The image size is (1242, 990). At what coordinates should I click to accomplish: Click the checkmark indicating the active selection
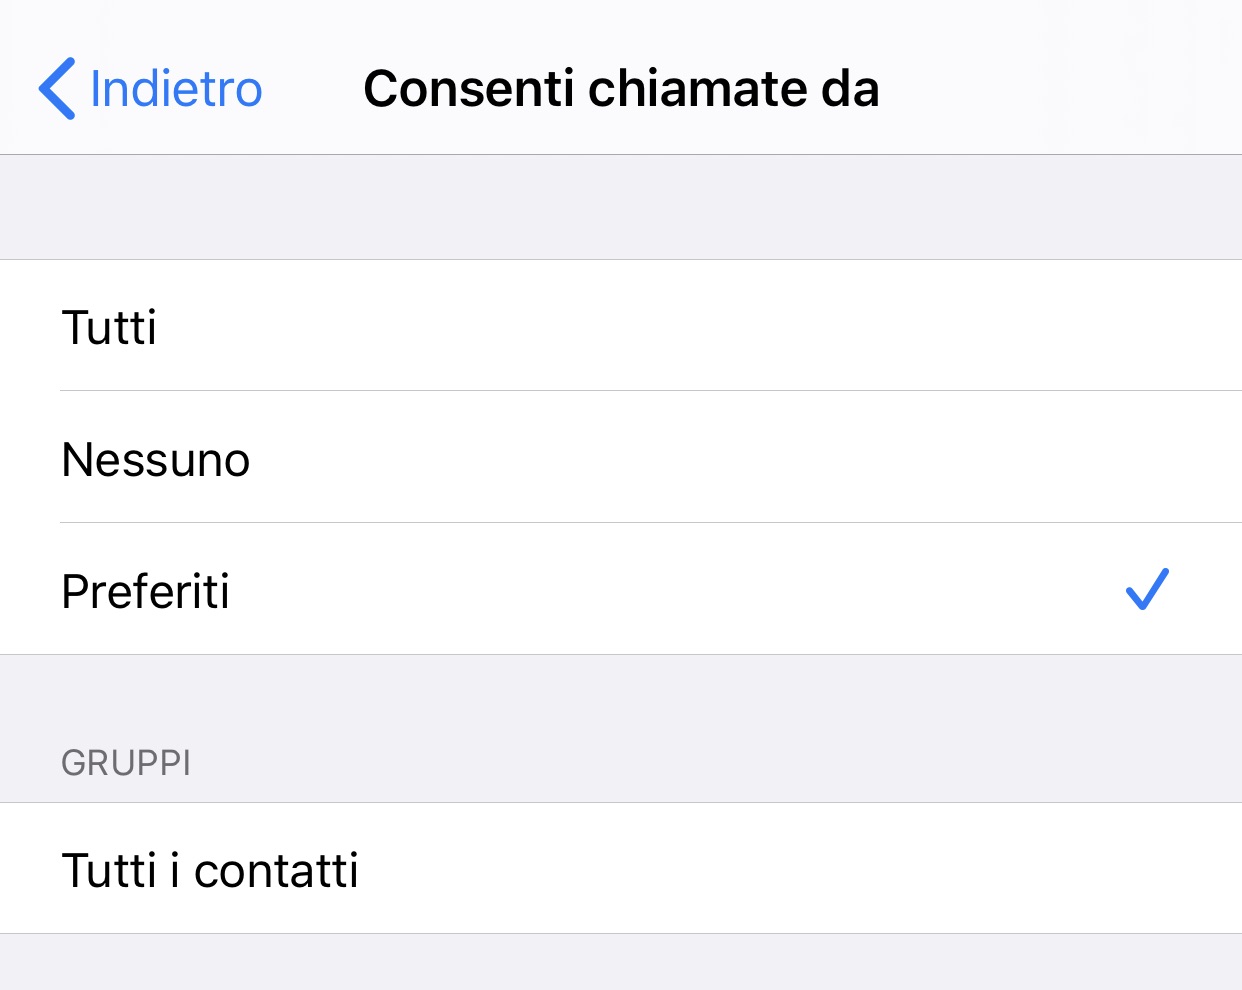click(x=1147, y=590)
